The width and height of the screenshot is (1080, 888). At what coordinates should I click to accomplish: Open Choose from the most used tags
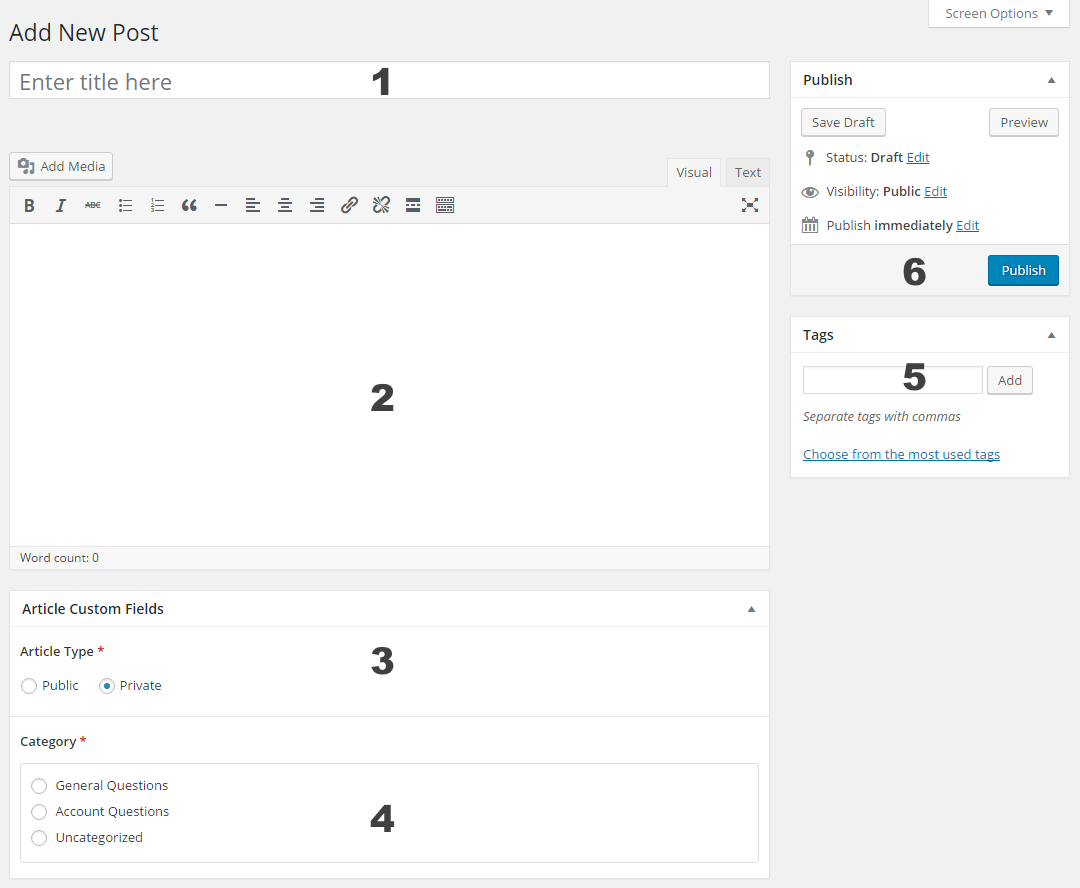click(x=901, y=455)
